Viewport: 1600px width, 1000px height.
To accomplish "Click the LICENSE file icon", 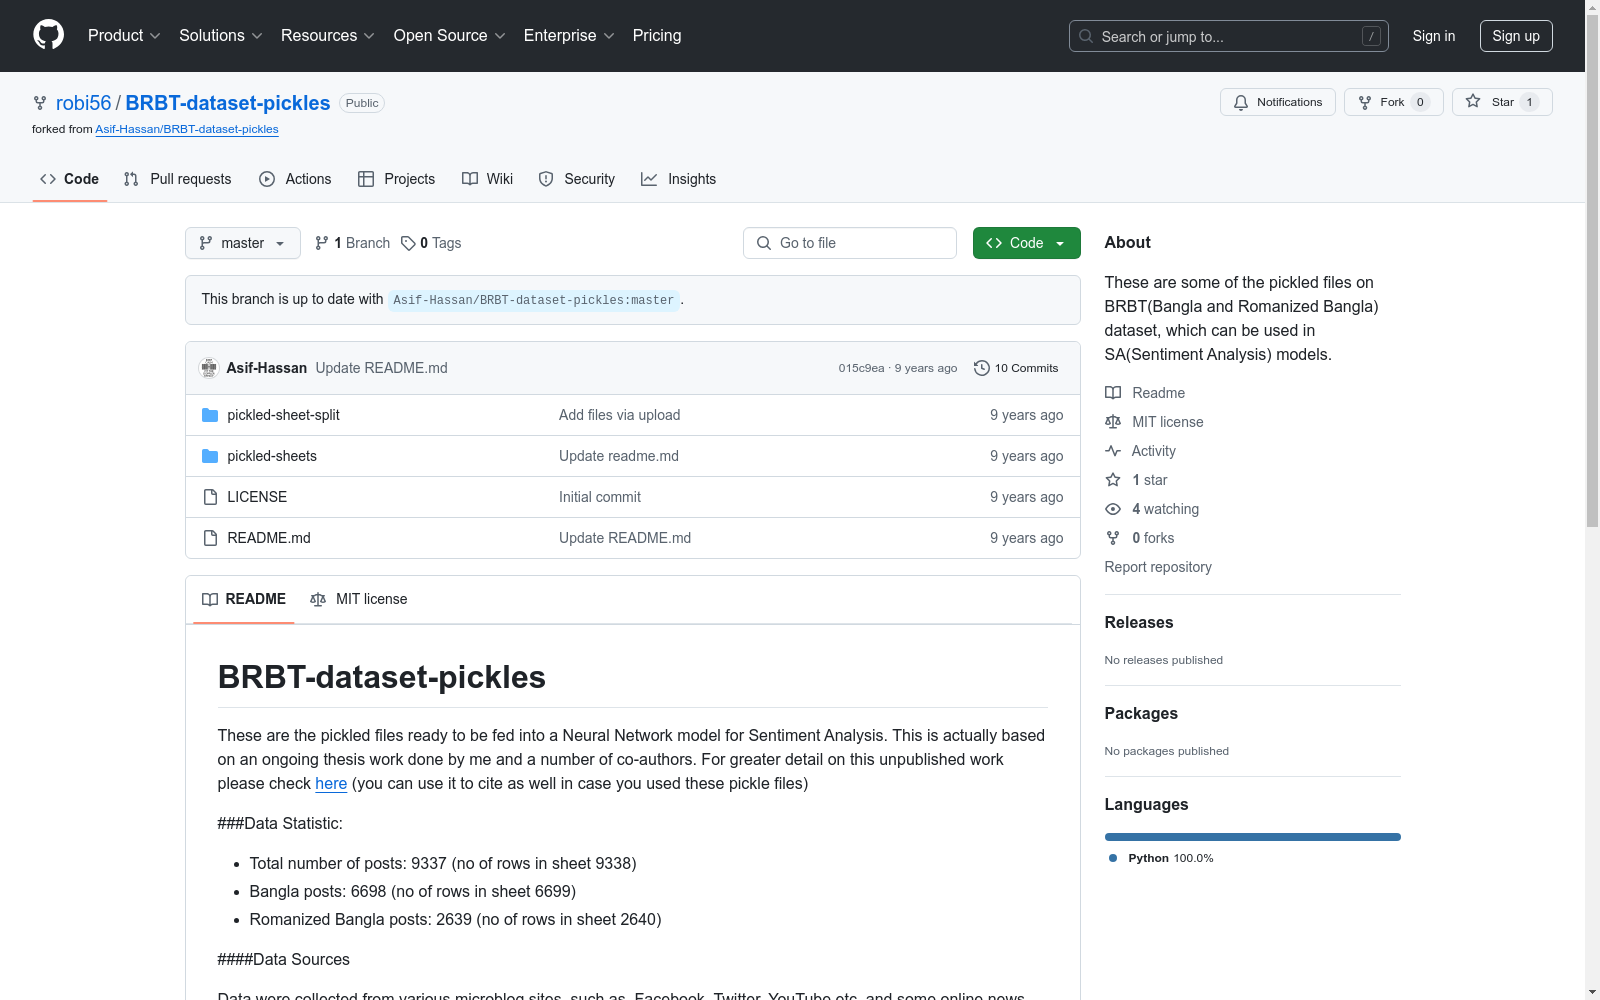I will click(210, 497).
